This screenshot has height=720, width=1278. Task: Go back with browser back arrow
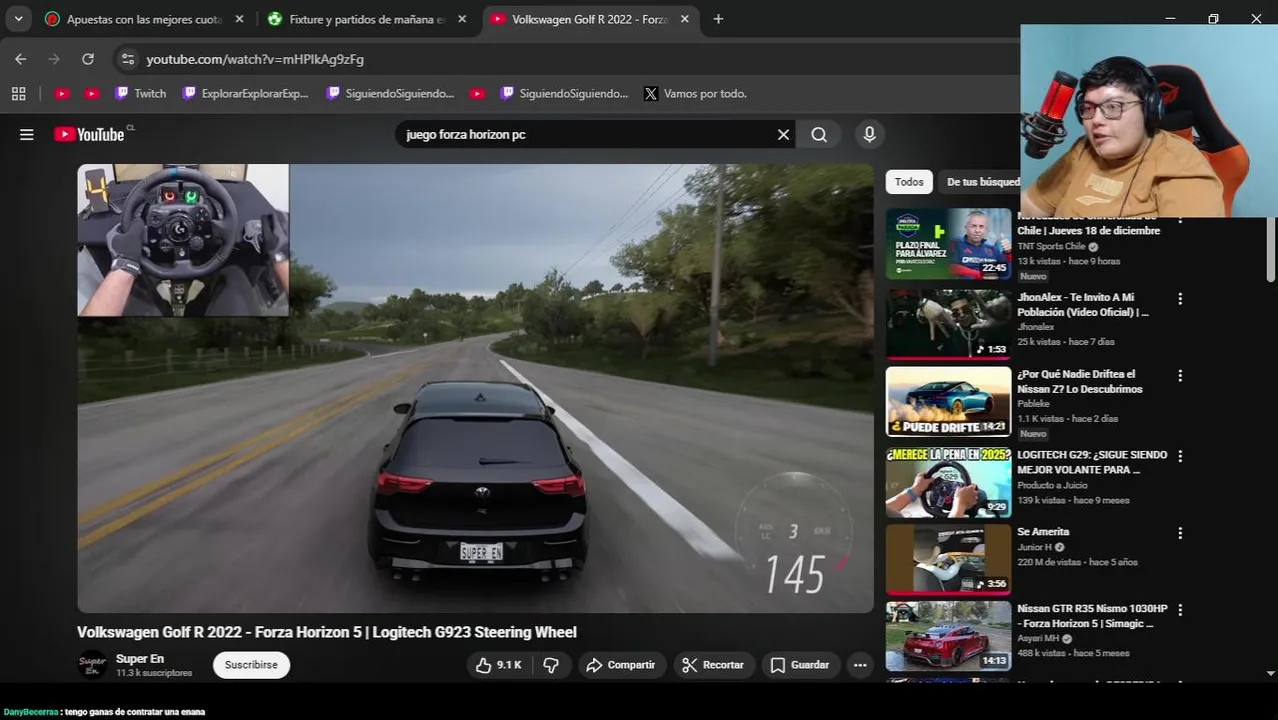[x=21, y=59]
